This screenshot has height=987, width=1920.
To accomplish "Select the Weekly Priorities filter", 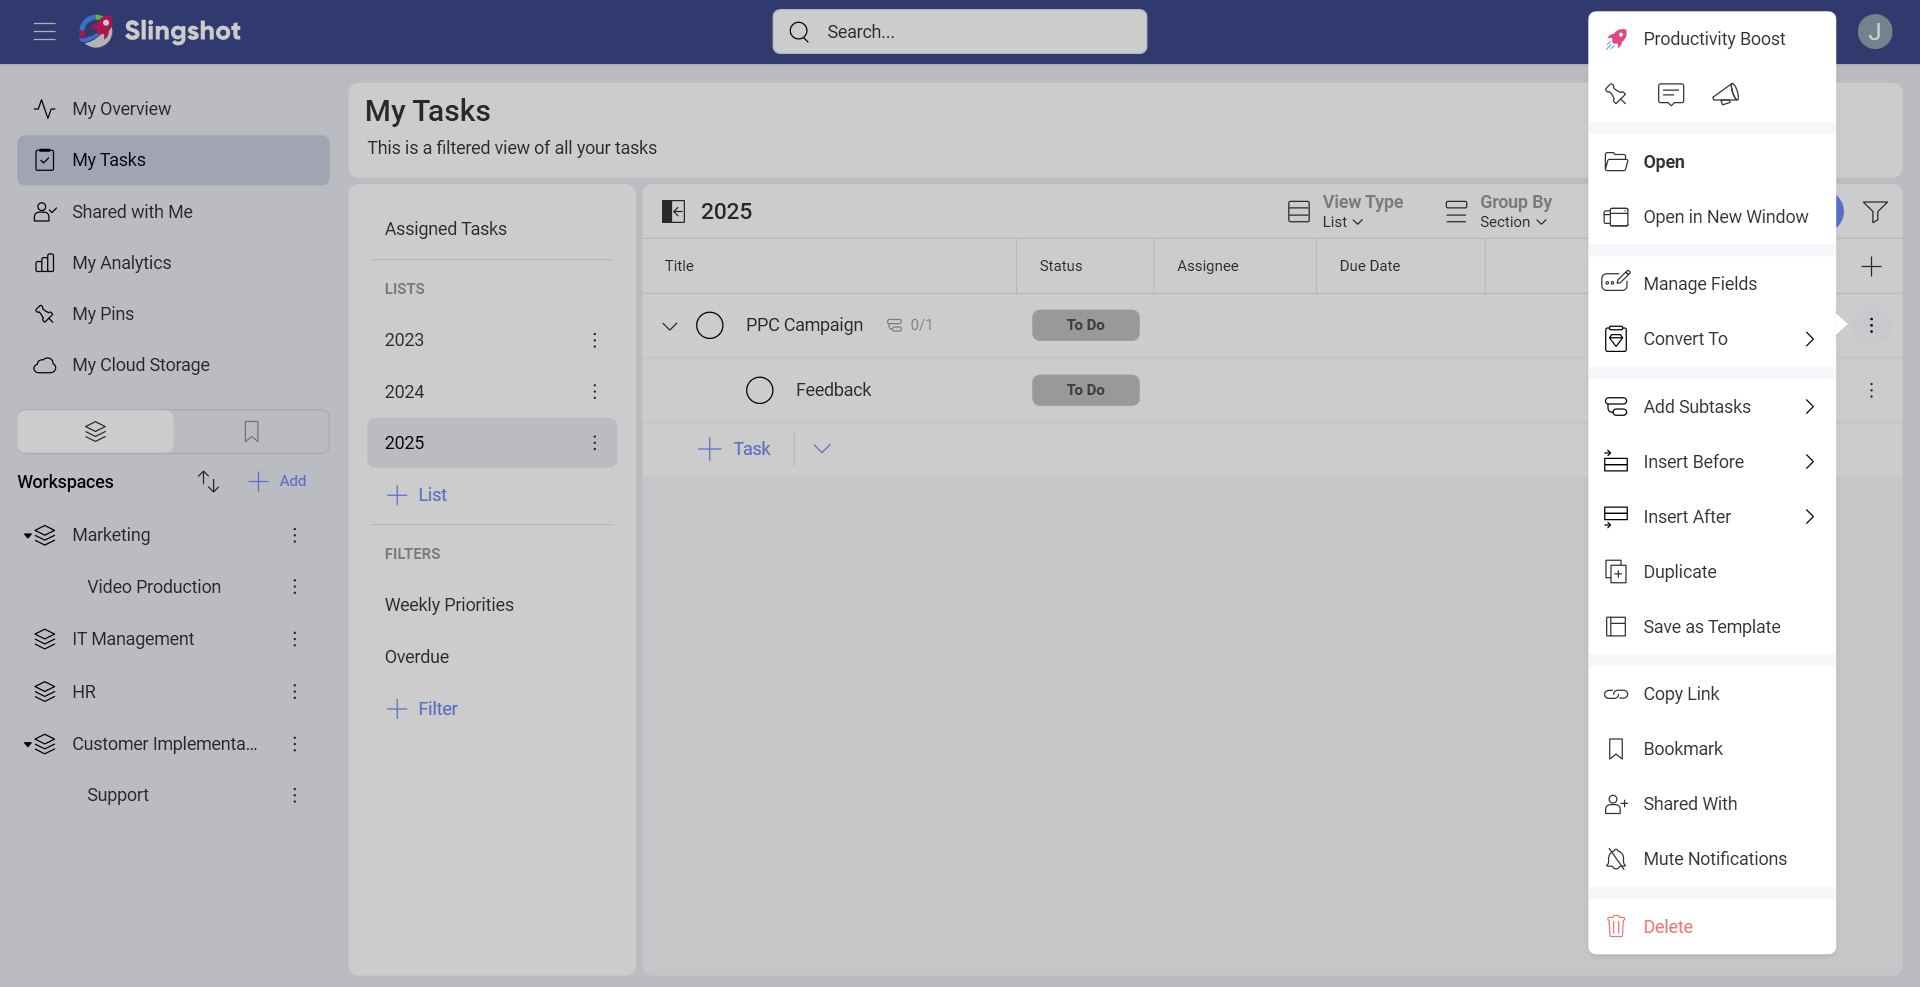I will click(492, 605).
